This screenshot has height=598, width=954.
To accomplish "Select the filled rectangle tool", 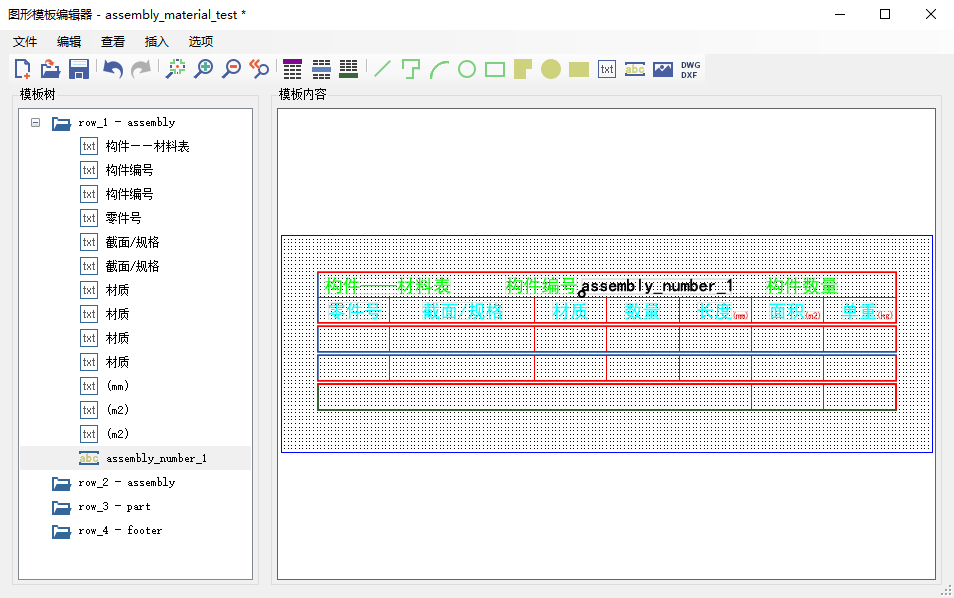I will [x=579, y=69].
